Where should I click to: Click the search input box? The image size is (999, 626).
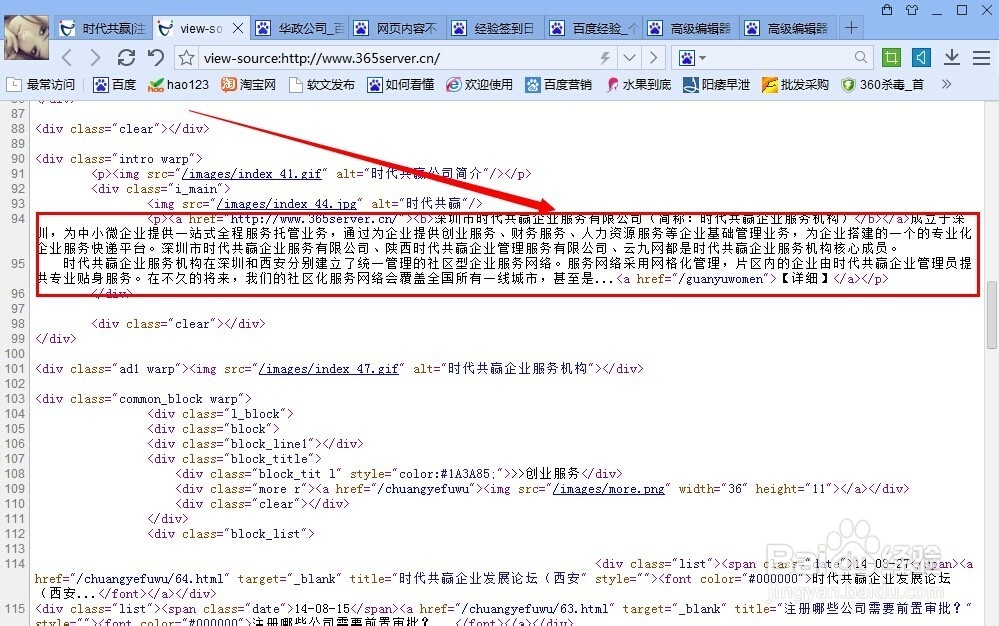coord(780,58)
